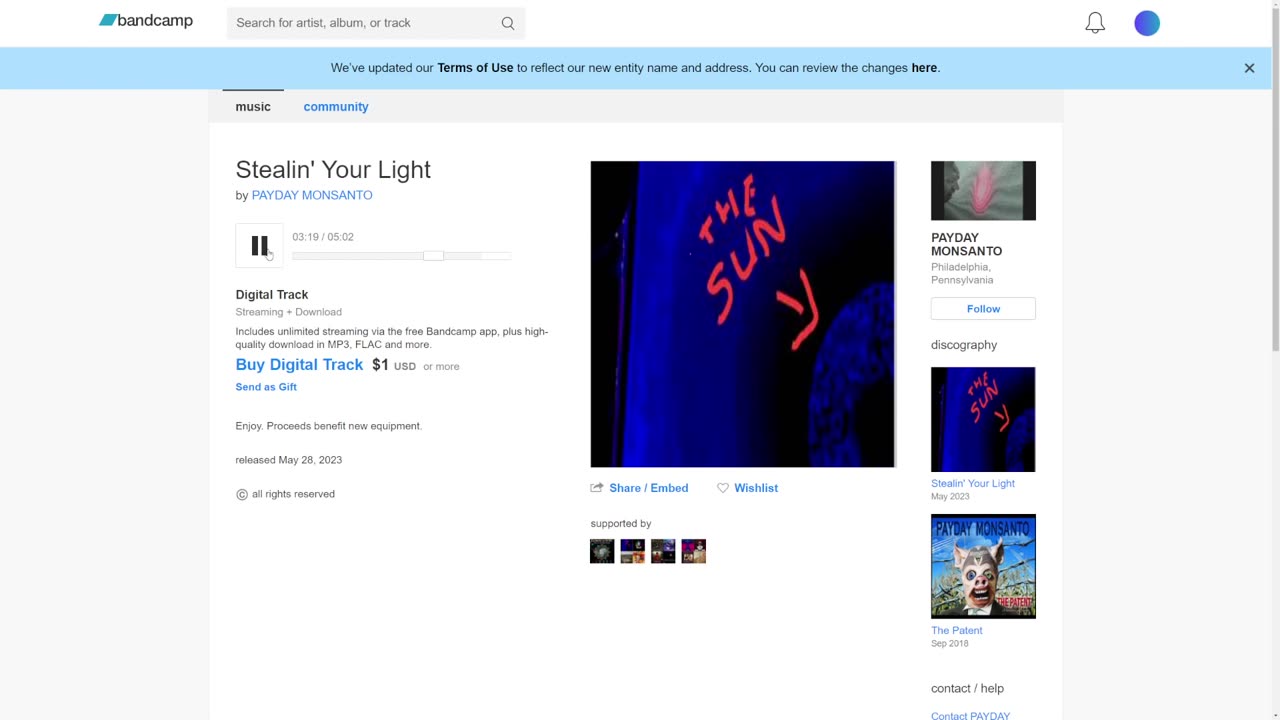Click the search magnifier icon
The image size is (1280, 720).
(508, 23)
